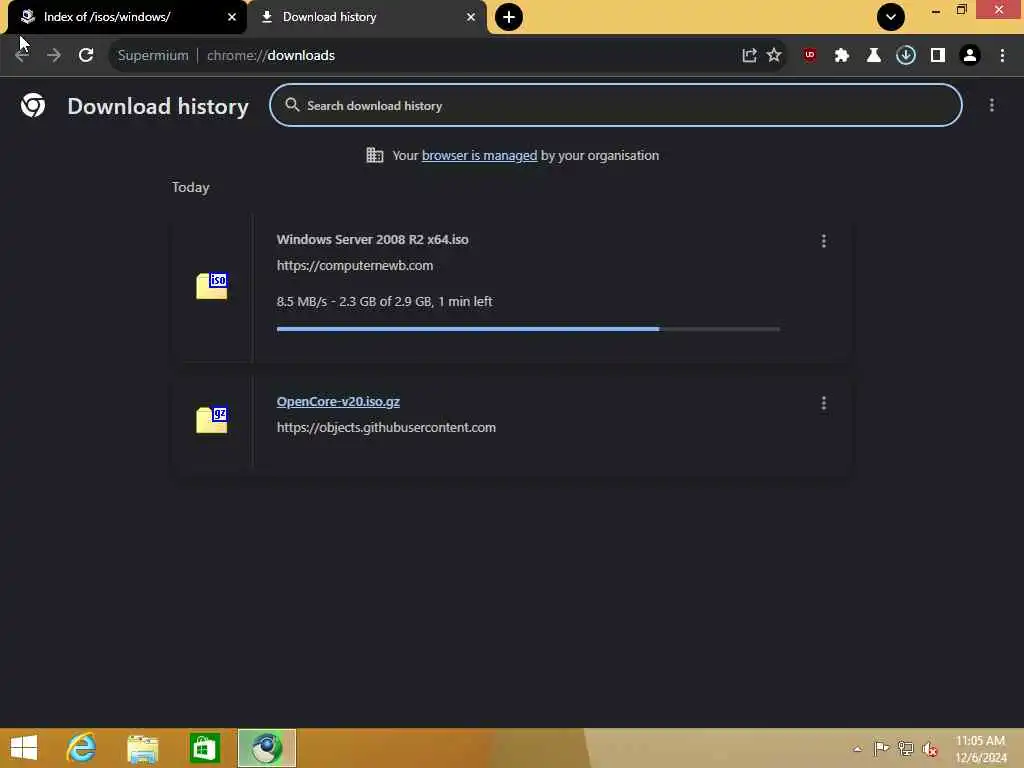Open the profile avatar menu
This screenshot has width=1024, height=768.
coord(970,56)
